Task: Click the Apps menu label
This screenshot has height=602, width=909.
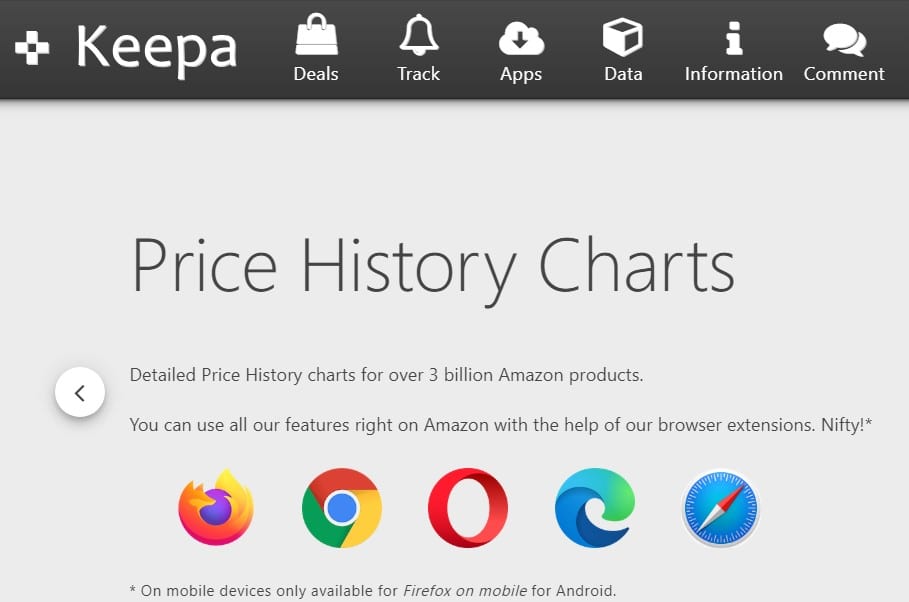Action: [521, 75]
